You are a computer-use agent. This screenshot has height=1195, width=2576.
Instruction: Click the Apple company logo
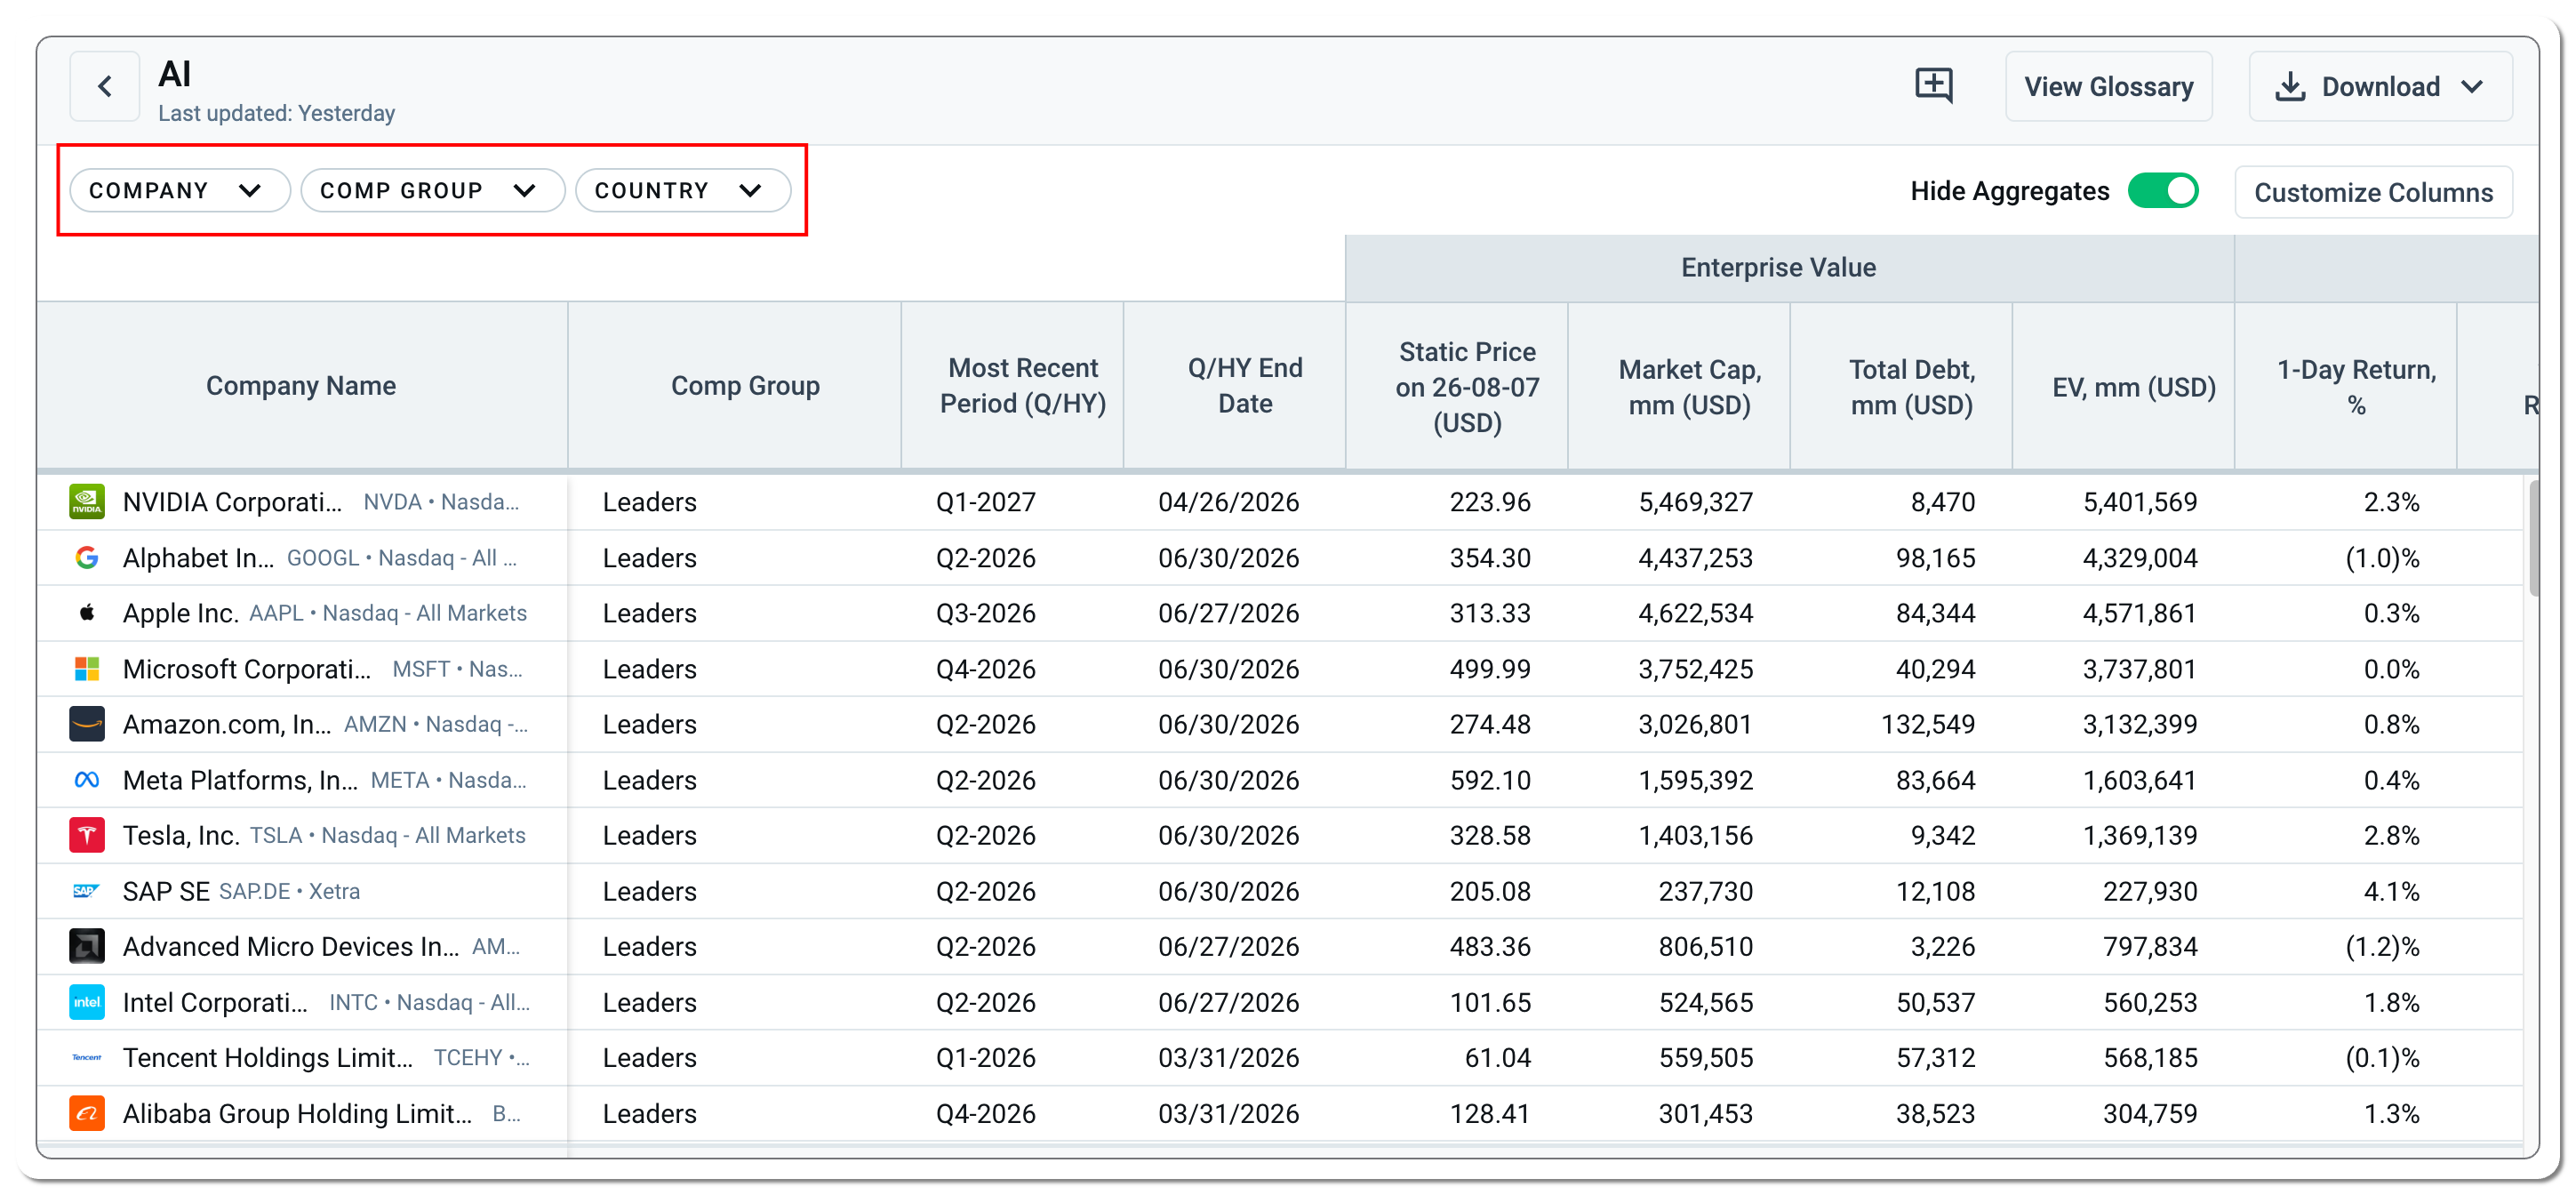pos(87,613)
